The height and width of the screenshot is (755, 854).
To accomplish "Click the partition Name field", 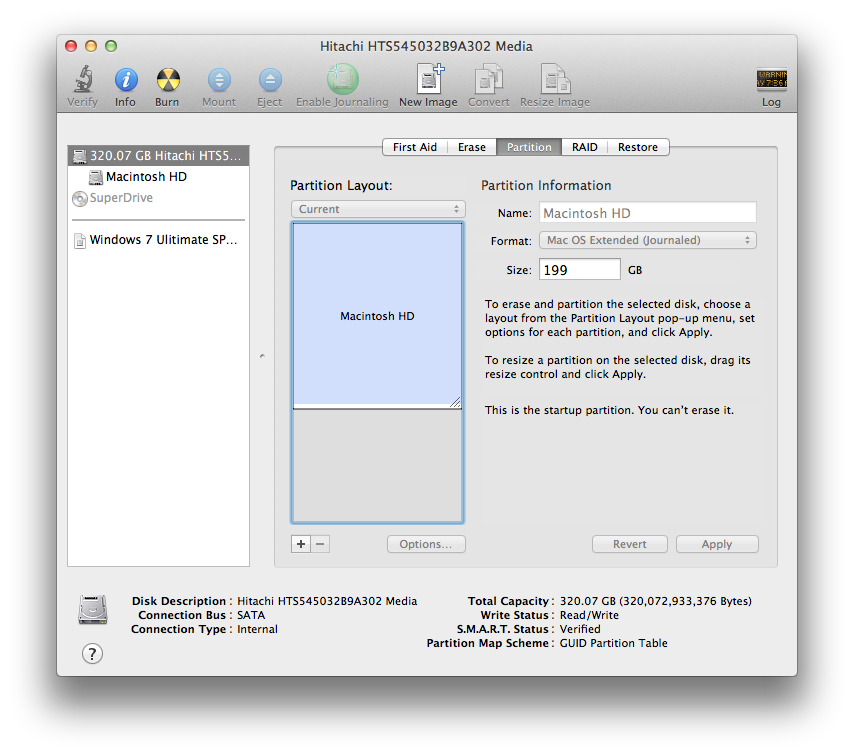I will (648, 213).
